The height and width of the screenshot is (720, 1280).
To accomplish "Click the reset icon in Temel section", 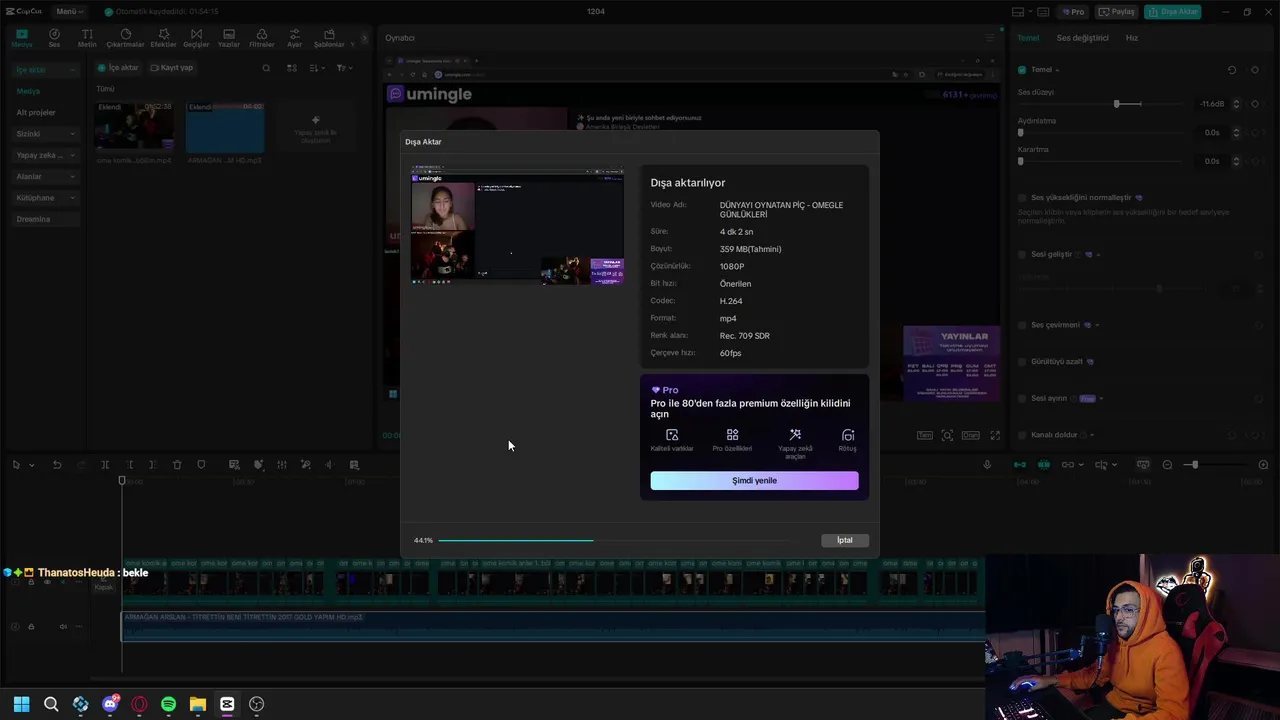I will coord(1232,70).
